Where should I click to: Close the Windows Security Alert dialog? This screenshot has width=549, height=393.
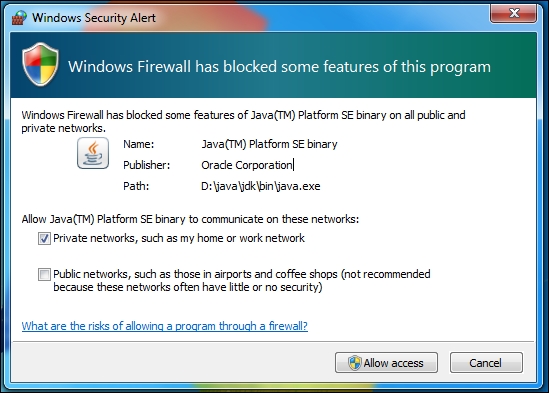pos(513,13)
